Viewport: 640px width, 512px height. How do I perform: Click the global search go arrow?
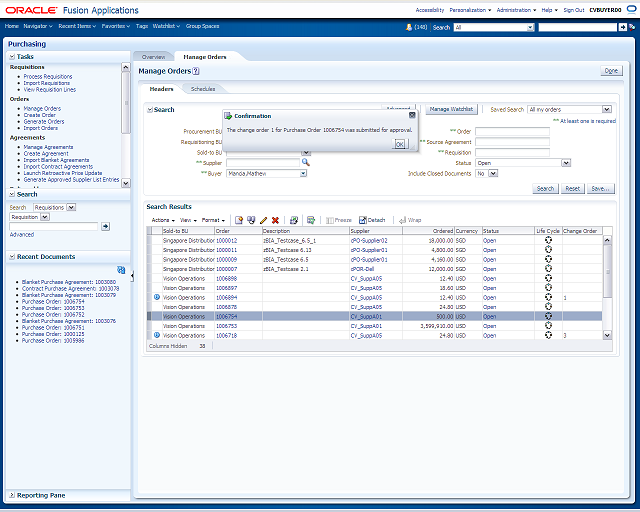(x=622, y=27)
